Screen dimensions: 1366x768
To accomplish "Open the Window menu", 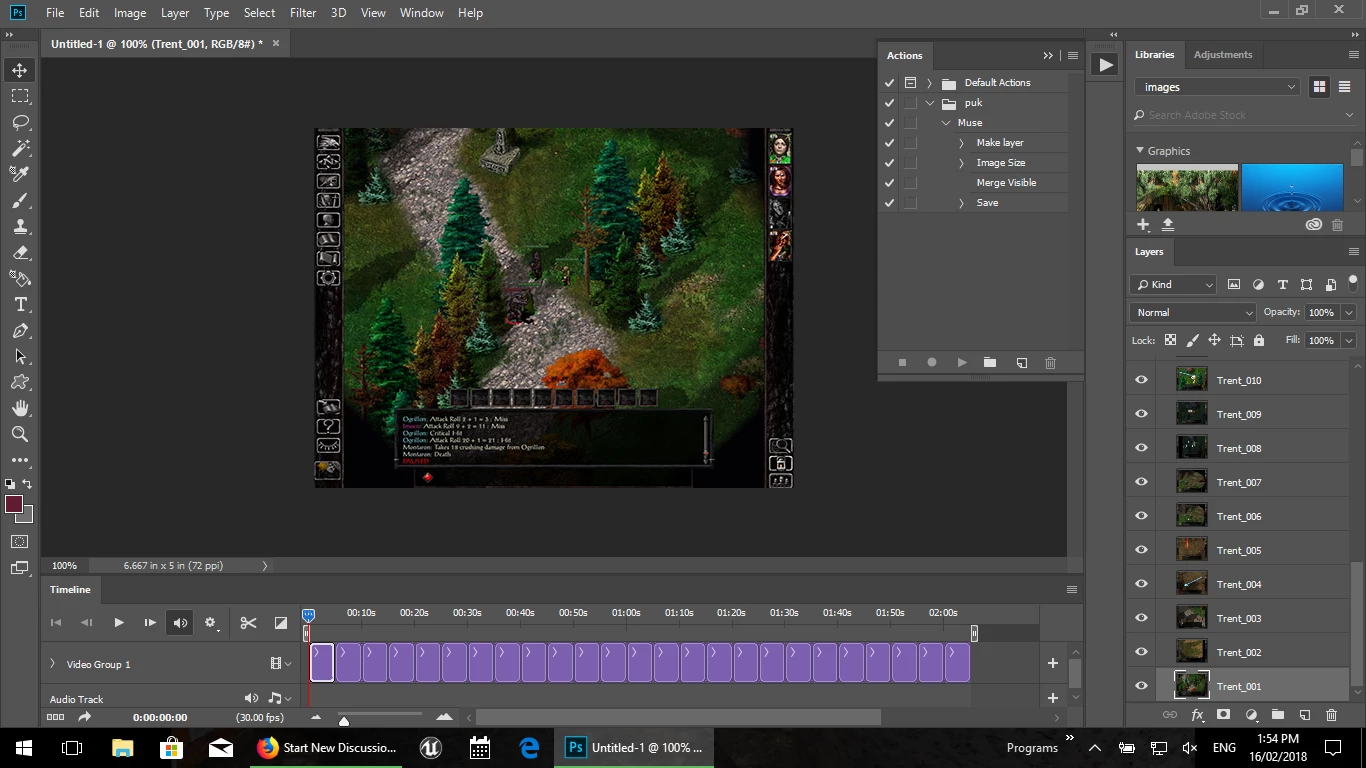I will [421, 13].
